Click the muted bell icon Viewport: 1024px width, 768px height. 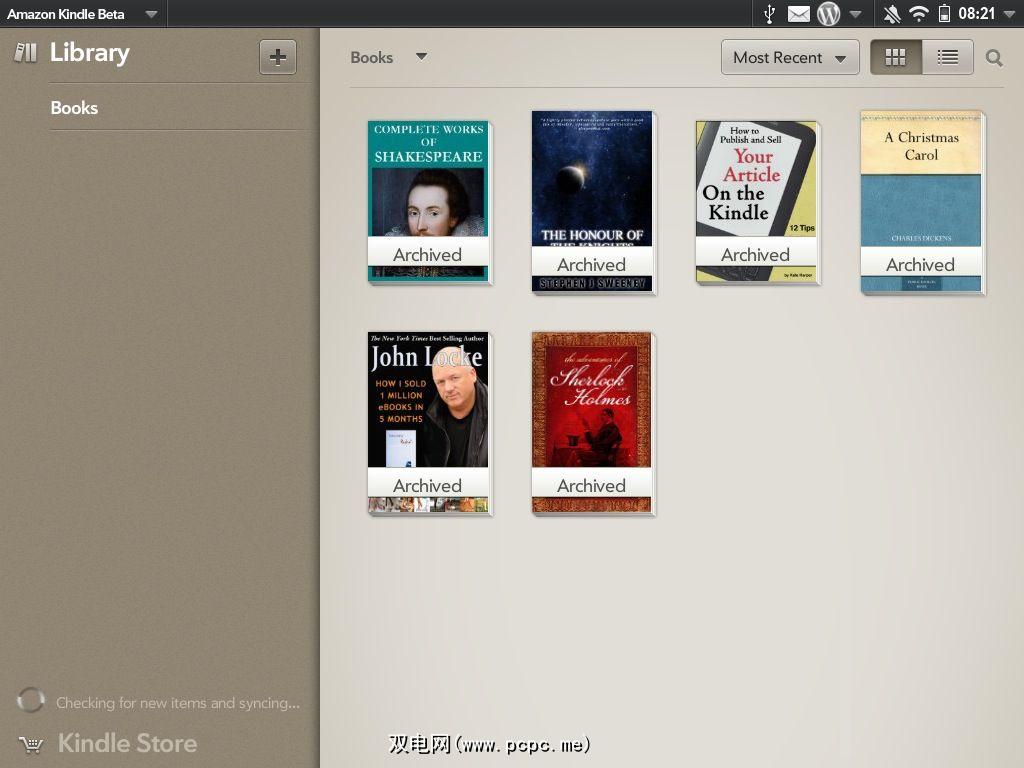click(x=891, y=14)
